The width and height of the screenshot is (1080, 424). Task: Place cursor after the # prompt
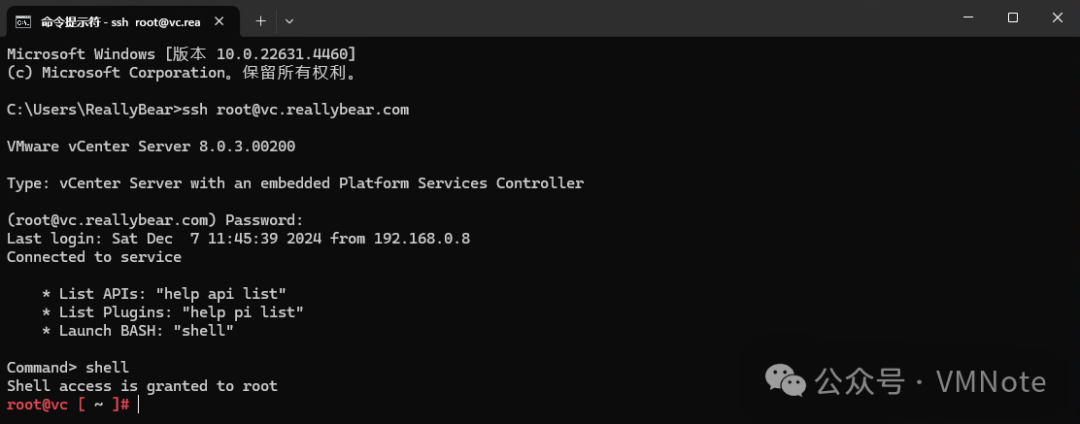[x=137, y=404]
